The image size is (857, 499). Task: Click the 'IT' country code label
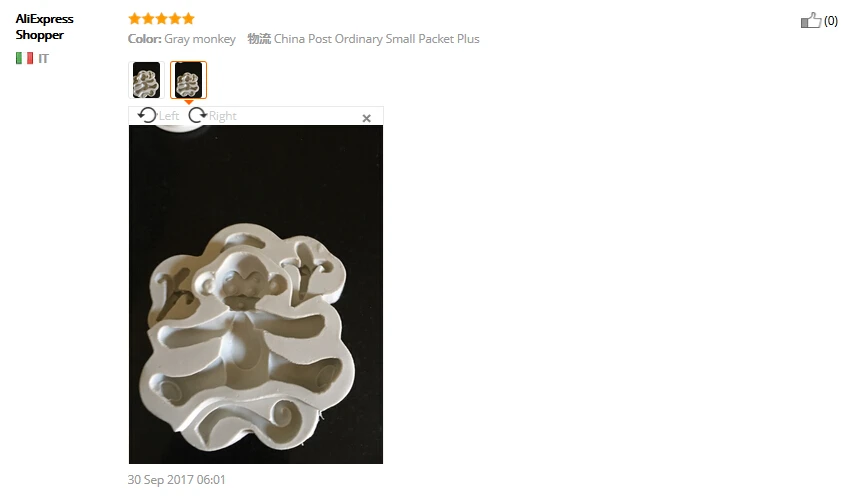click(43, 58)
